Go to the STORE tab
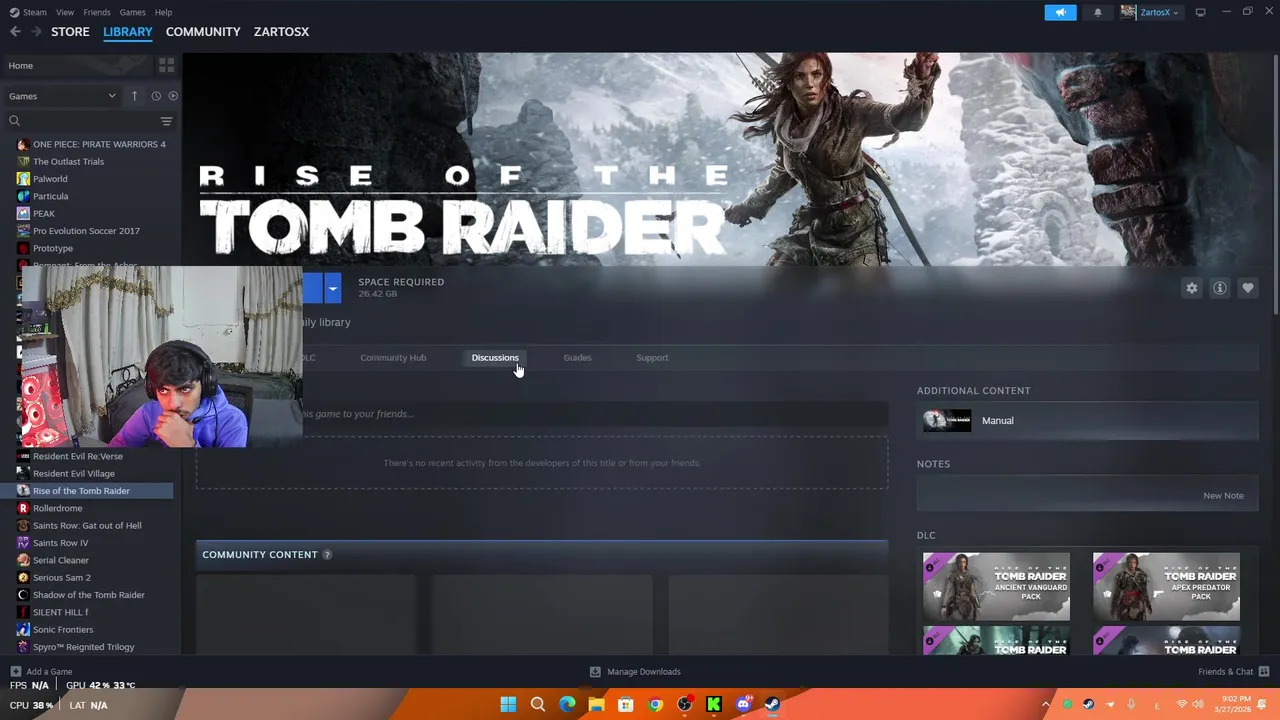The image size is (1280, 720). pyautogui.click(x=70, y=32)
